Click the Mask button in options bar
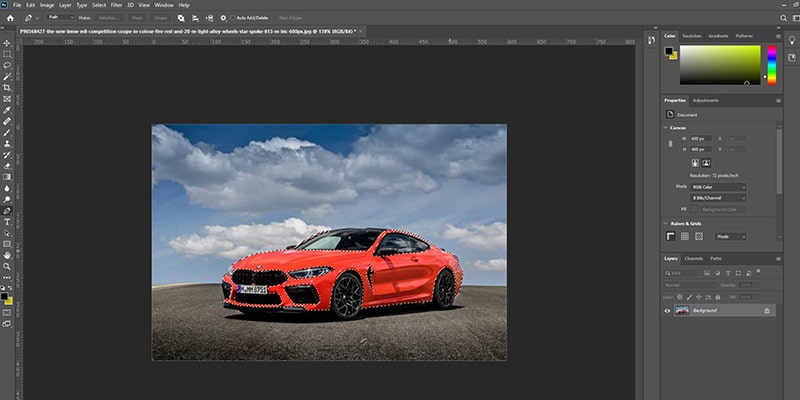The width and height of the screenshot is (800, 400). click(137, 18)
